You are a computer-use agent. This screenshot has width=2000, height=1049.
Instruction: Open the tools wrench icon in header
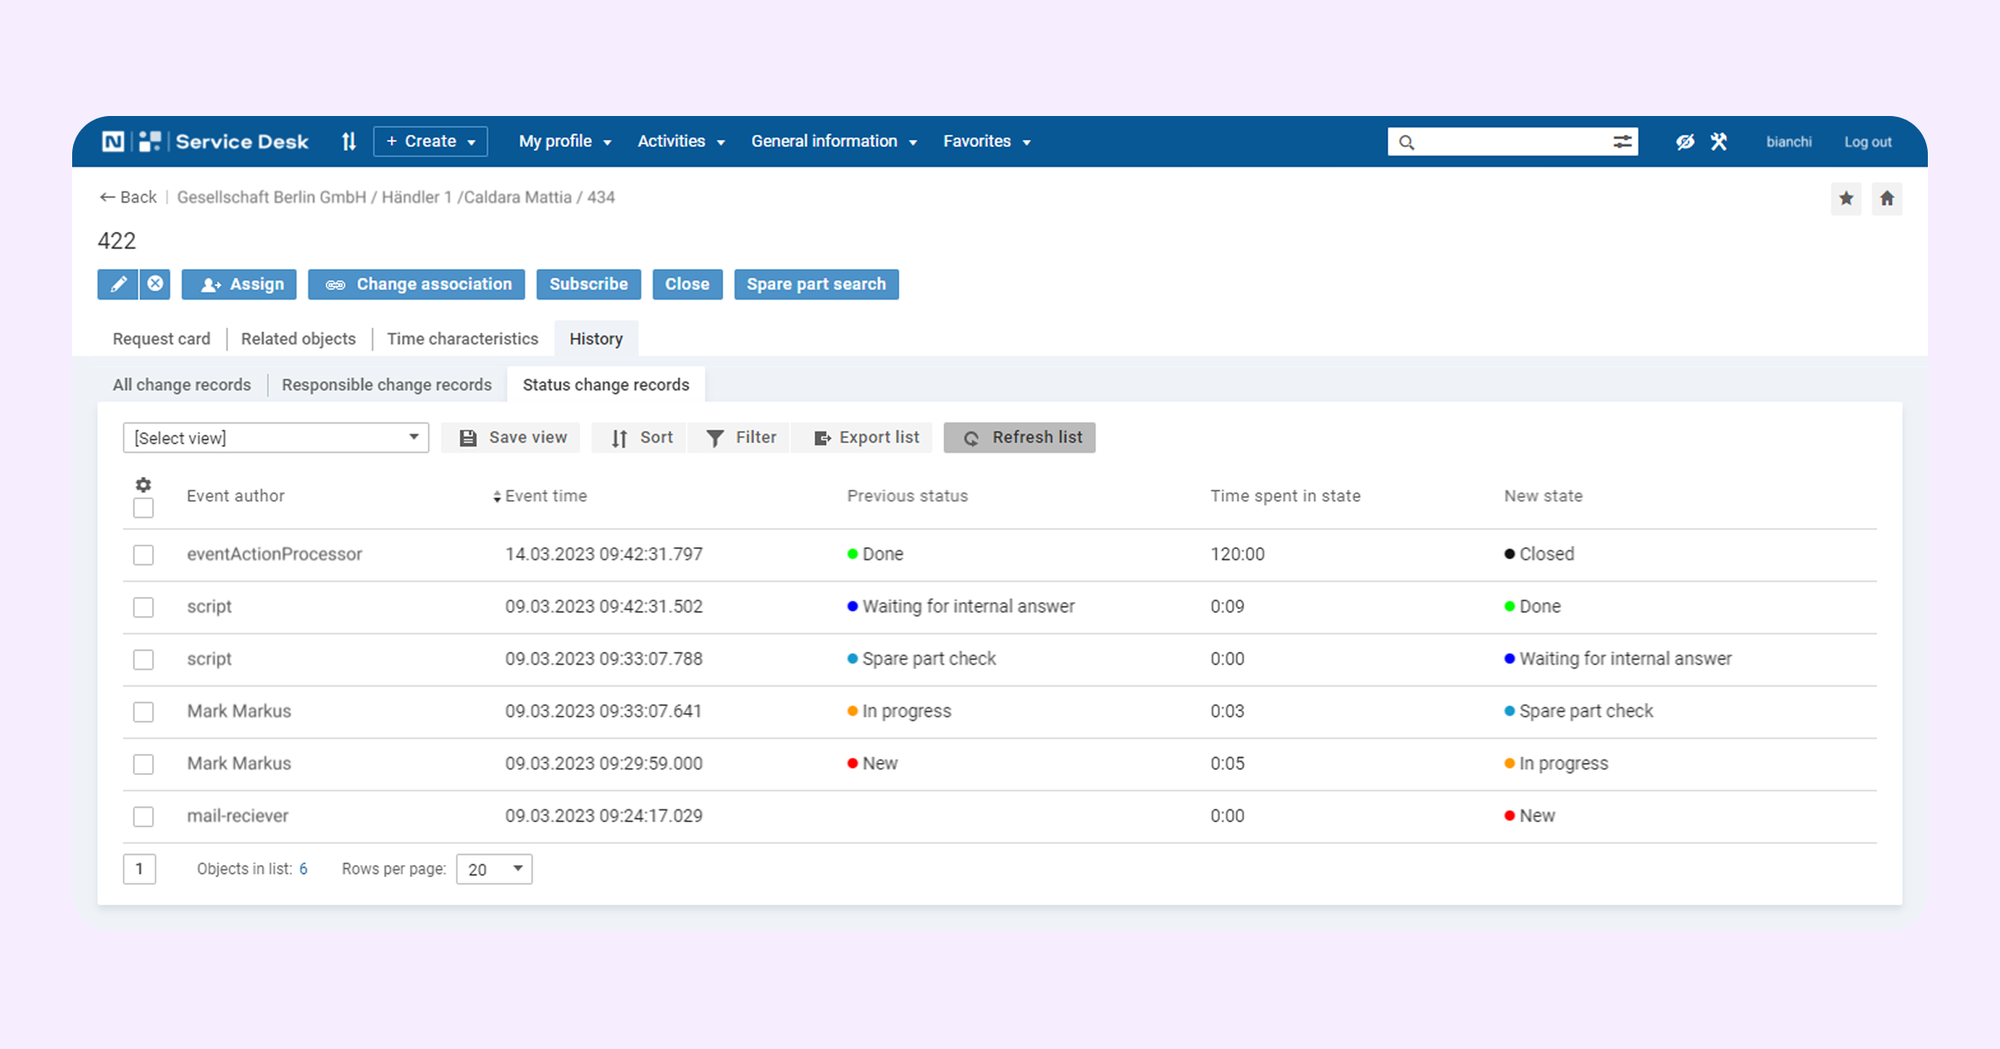point(1719,142)
